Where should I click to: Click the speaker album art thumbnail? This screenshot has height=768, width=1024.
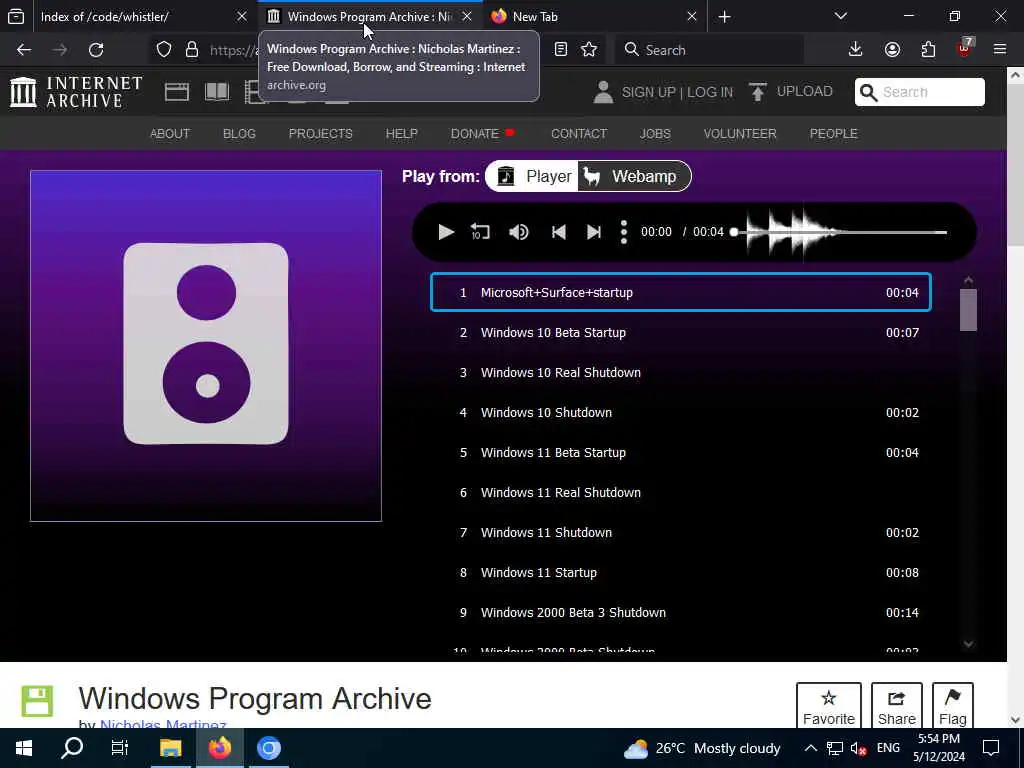206,345
